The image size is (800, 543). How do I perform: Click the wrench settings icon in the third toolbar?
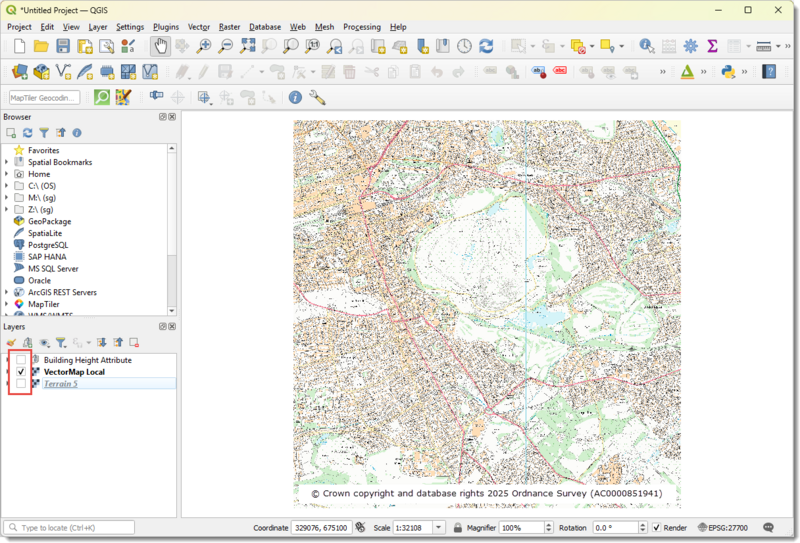coord(317,97)
